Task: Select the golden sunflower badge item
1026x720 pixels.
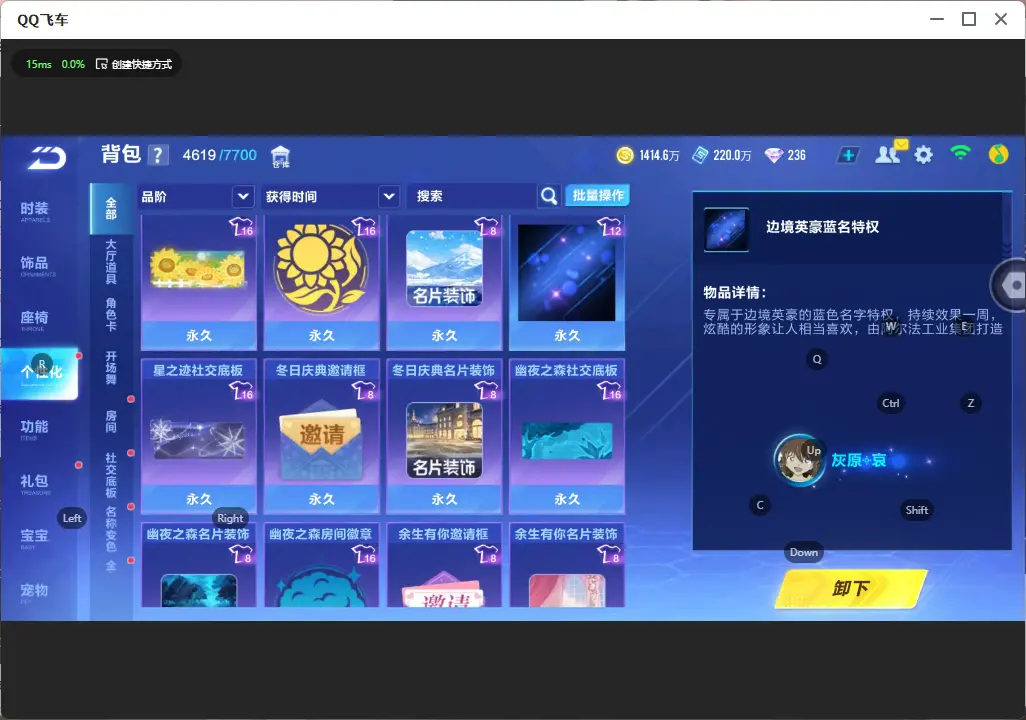Action: click(x=321, y=282)
